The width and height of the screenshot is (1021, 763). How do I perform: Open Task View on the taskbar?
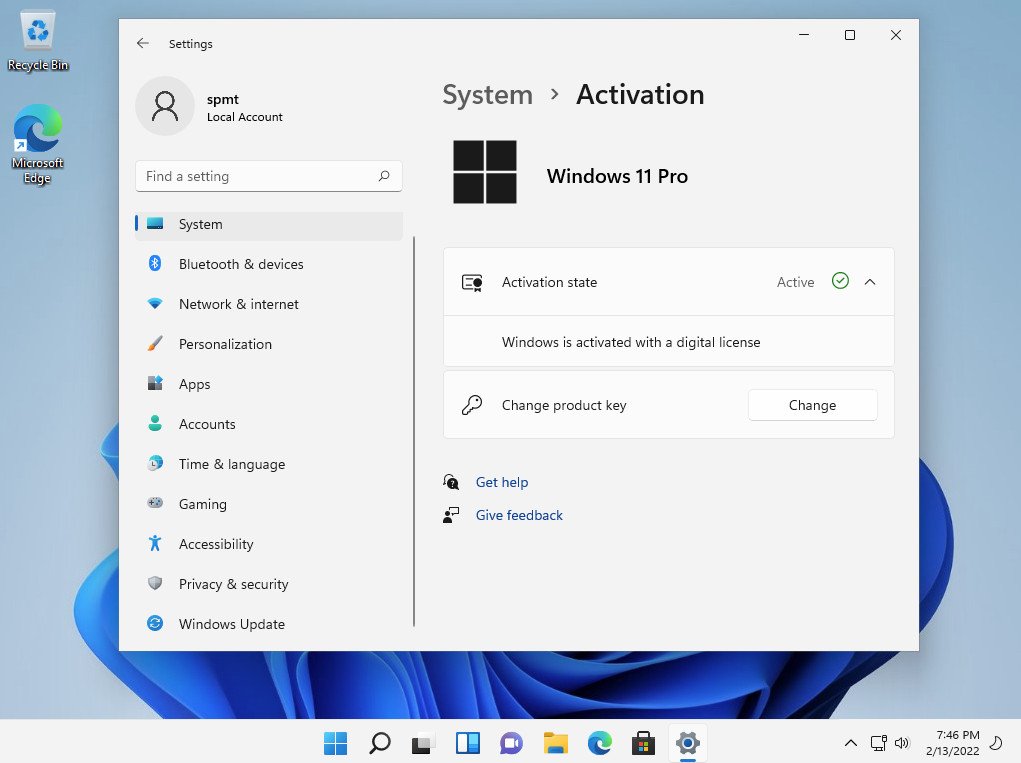point(423,743)
